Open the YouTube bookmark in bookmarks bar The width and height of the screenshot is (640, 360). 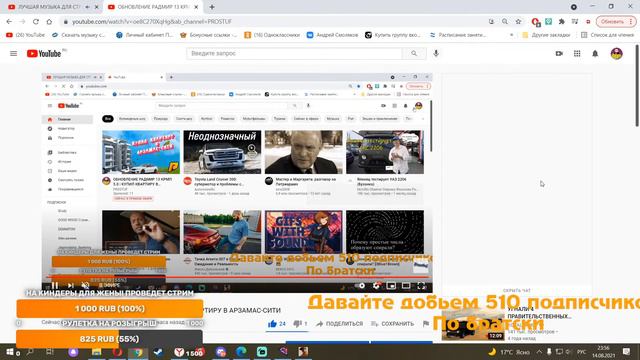point(25,35)
